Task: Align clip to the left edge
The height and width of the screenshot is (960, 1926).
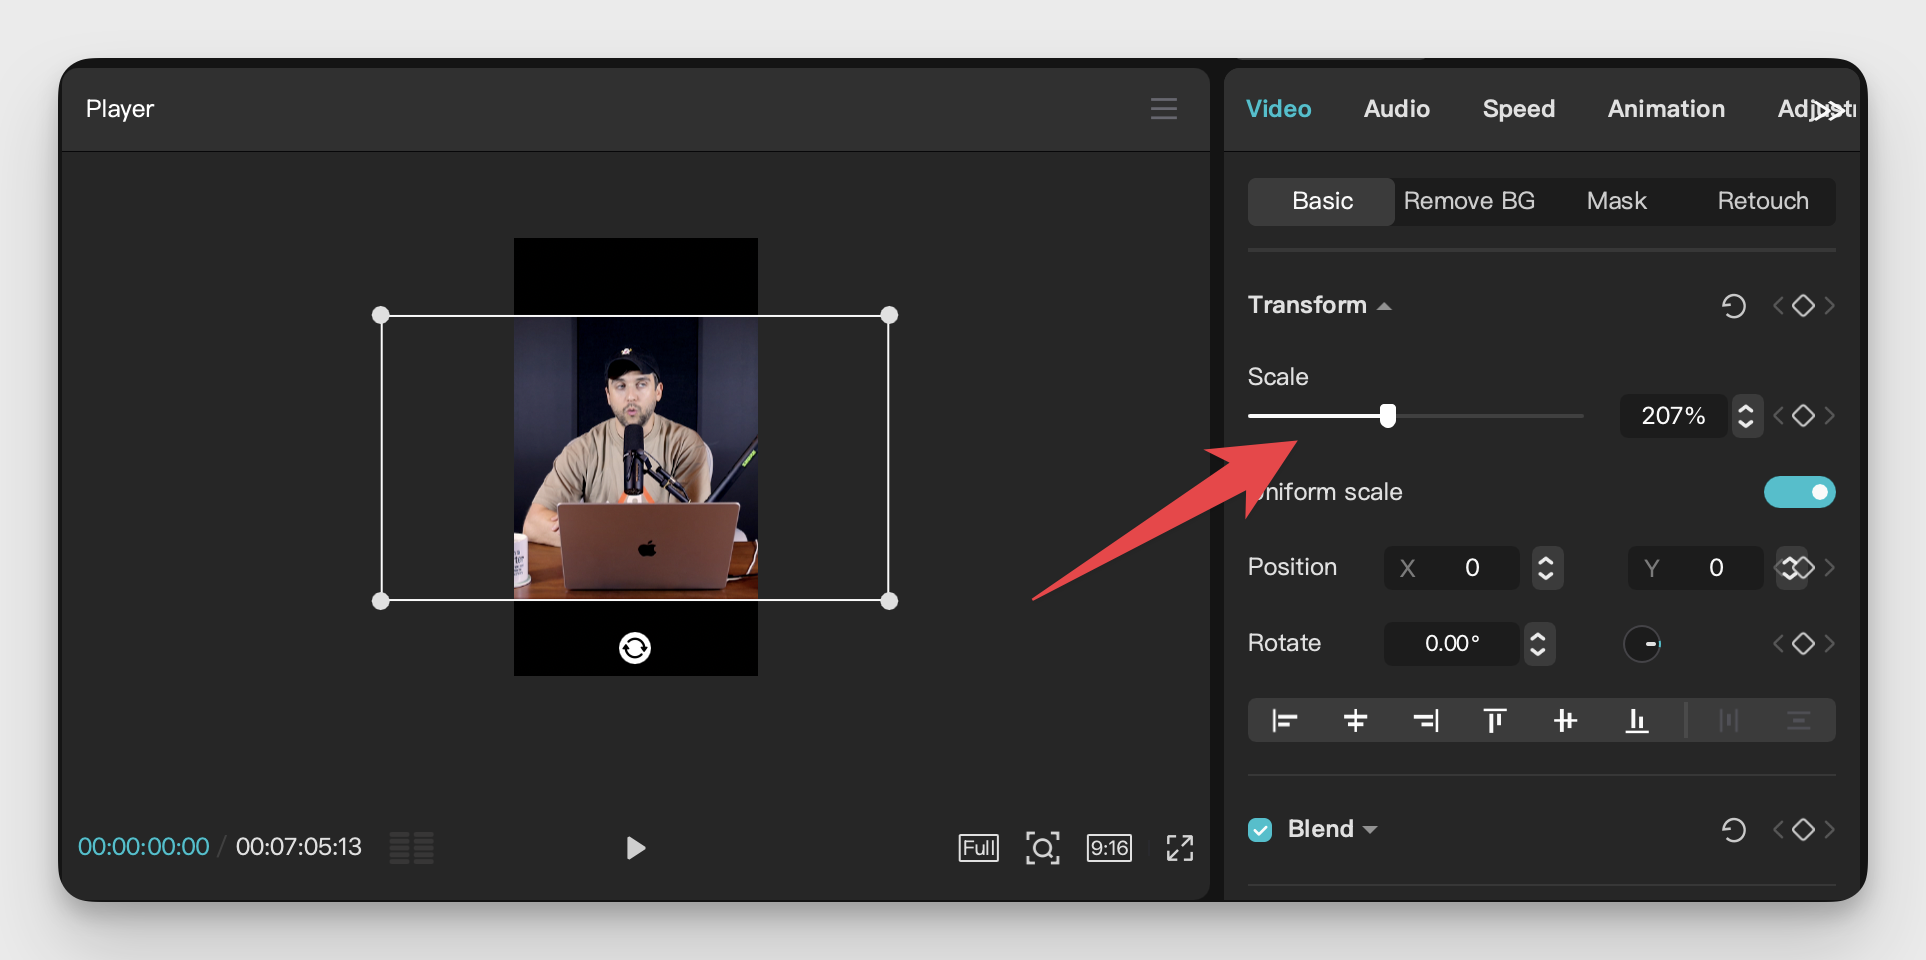Action: point(1284,720)
